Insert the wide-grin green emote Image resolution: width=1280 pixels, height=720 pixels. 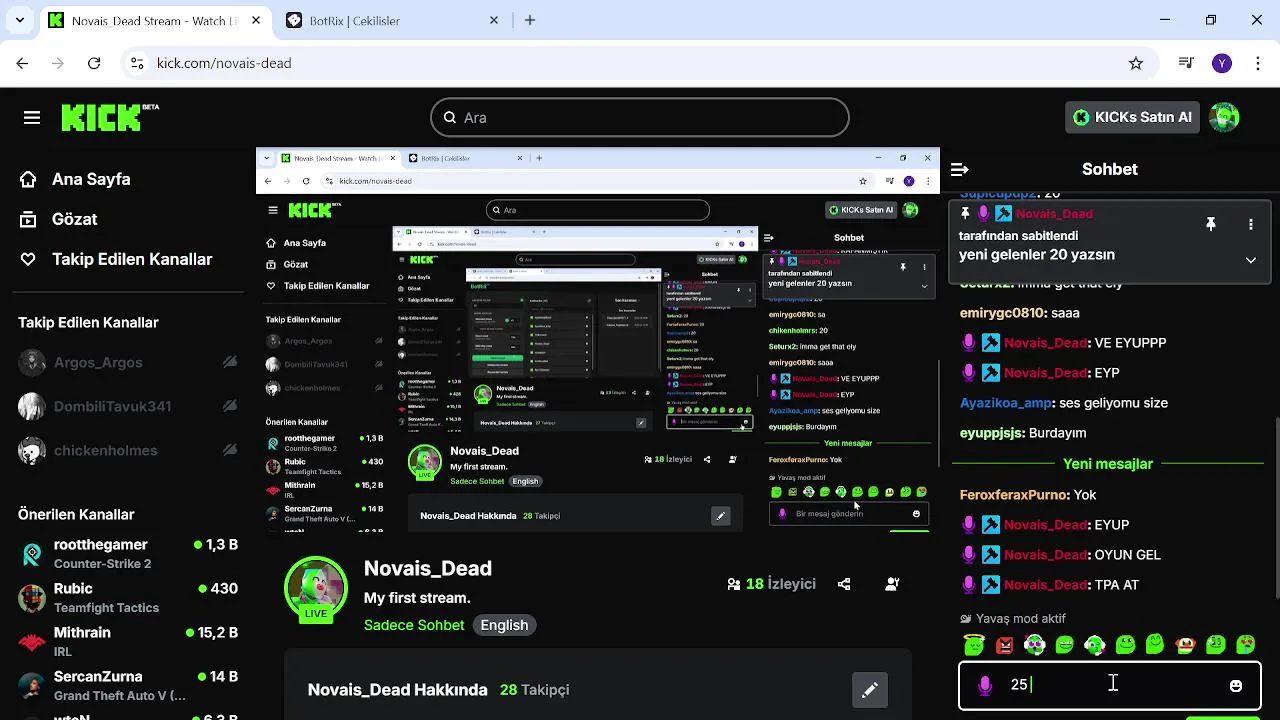coord(1064,645)
